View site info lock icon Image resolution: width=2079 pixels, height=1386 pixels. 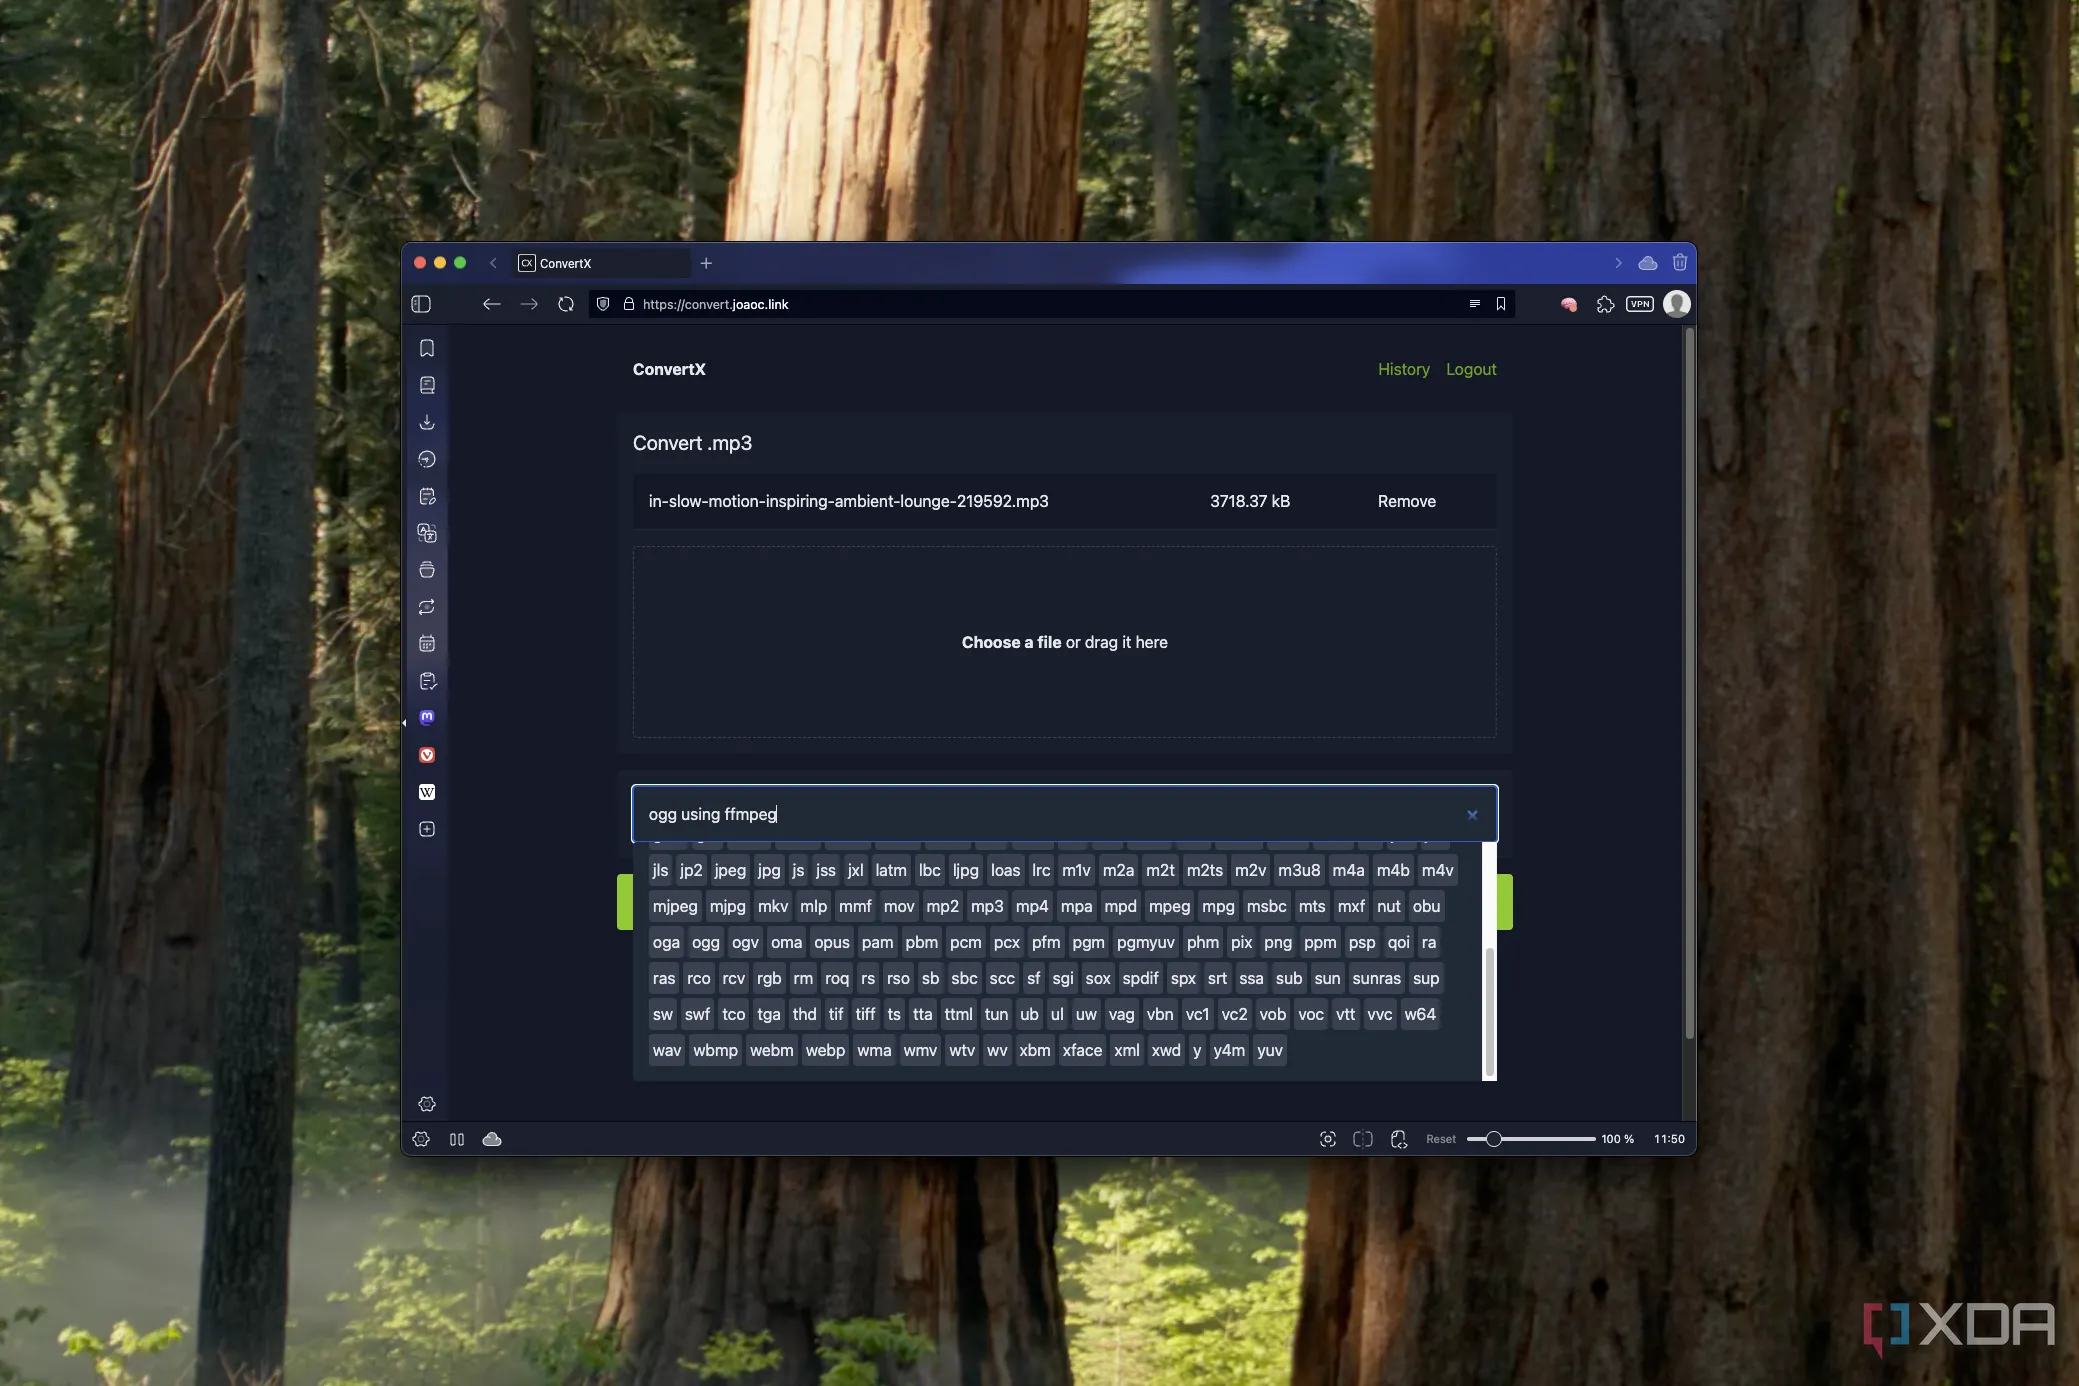coord(629,304)
